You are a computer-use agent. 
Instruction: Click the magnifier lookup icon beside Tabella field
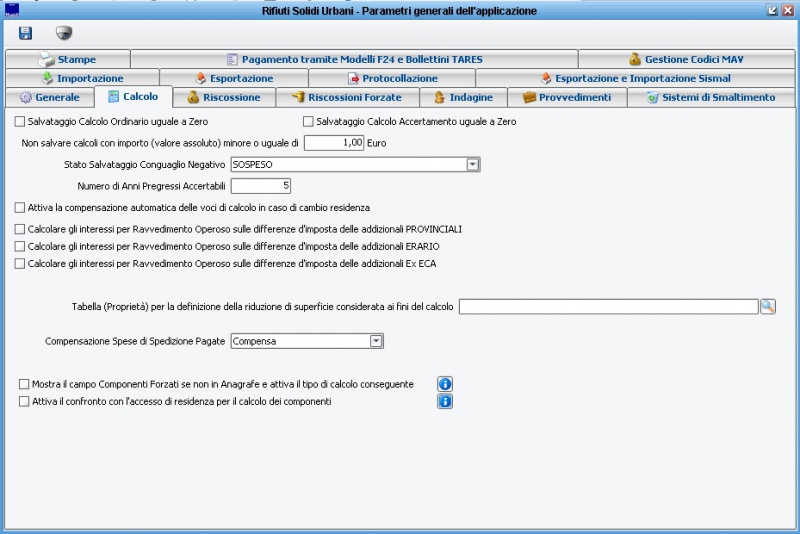pyautogui.click(x=768, y=307)
